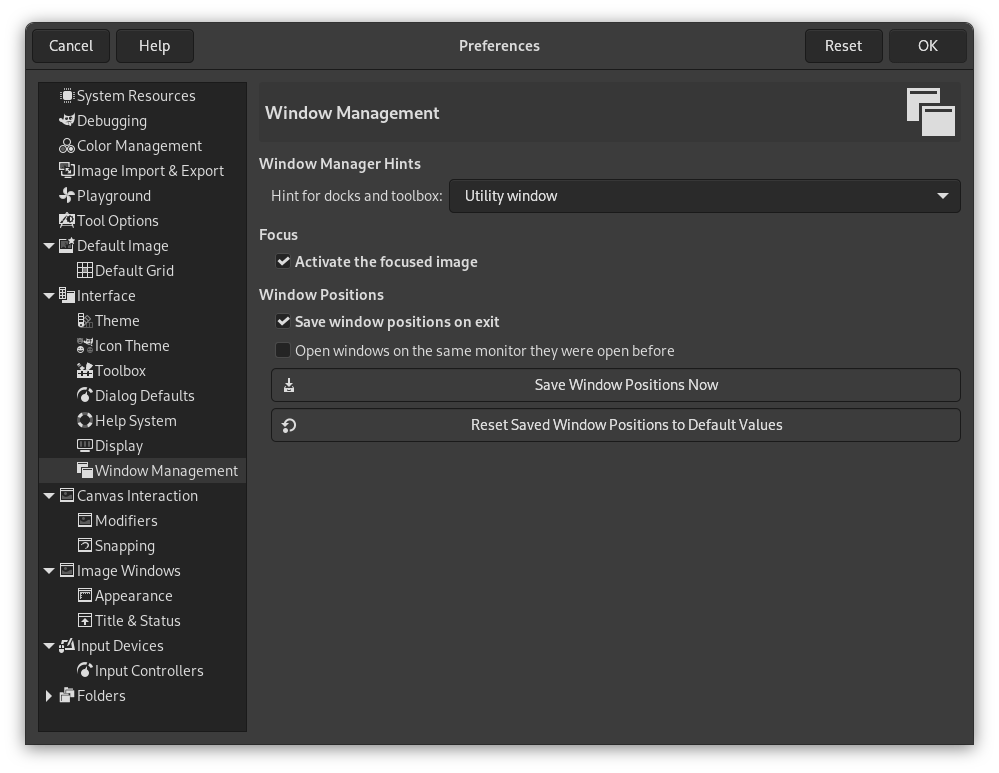This screenshot has width=999, height=773.
Task: Click the Window Management header icon
Action: [930, 111]
